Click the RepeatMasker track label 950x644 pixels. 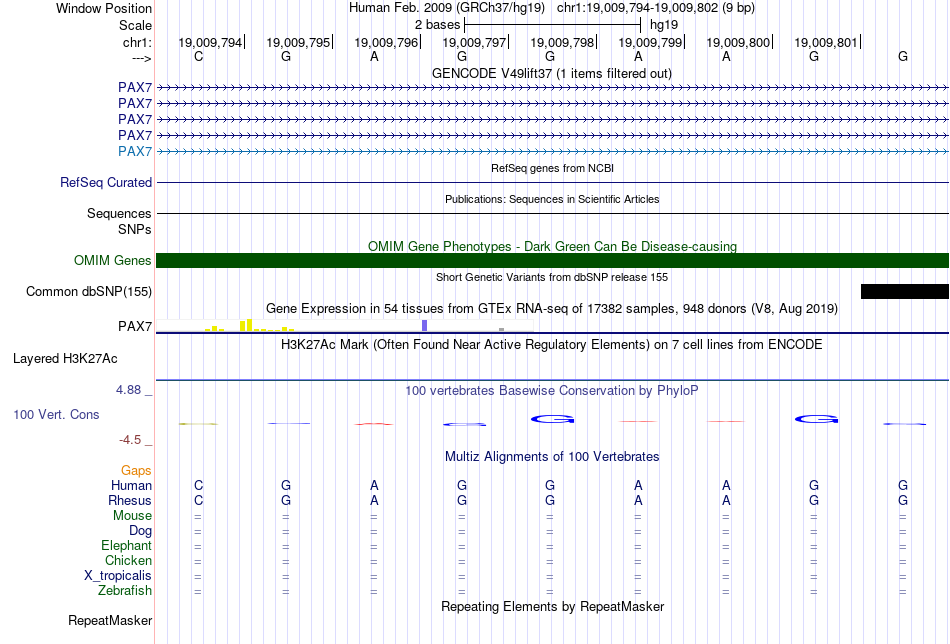[x=110, y=620]
